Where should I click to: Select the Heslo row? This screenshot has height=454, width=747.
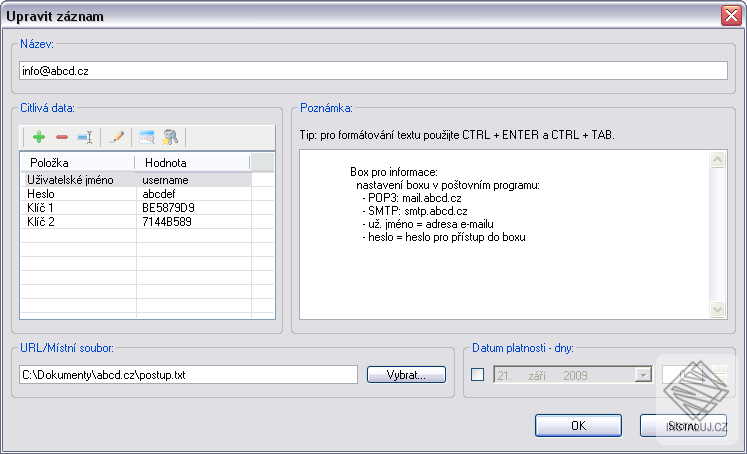(136, 194)
